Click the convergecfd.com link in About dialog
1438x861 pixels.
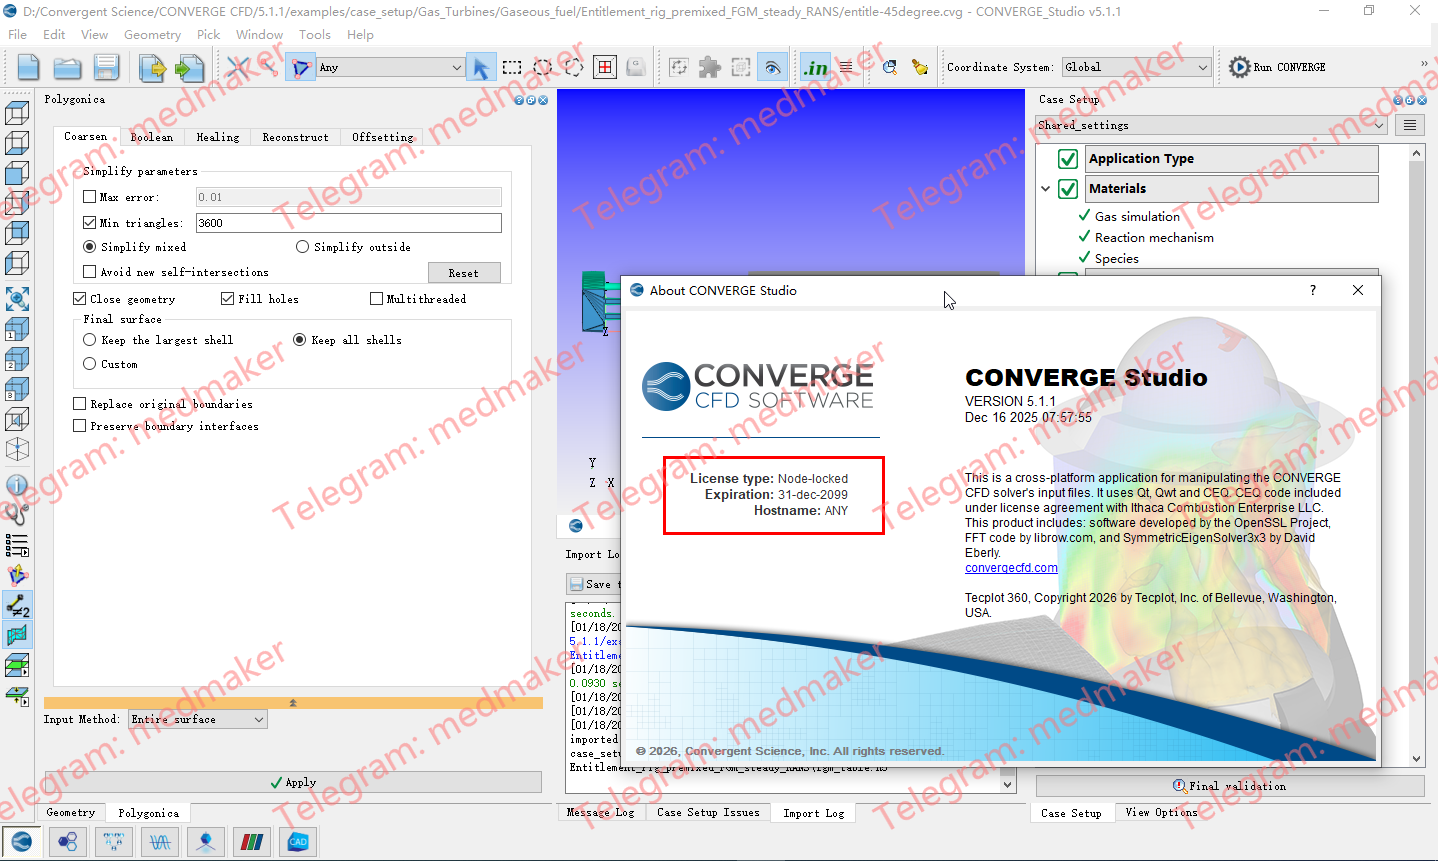[1011, 567]
